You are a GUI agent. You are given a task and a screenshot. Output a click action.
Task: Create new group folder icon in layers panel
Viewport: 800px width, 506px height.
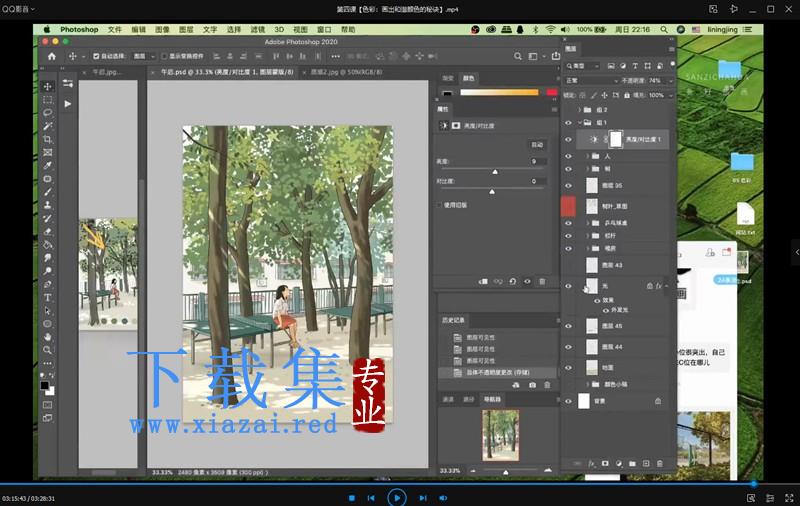click(x=632, y=464)
